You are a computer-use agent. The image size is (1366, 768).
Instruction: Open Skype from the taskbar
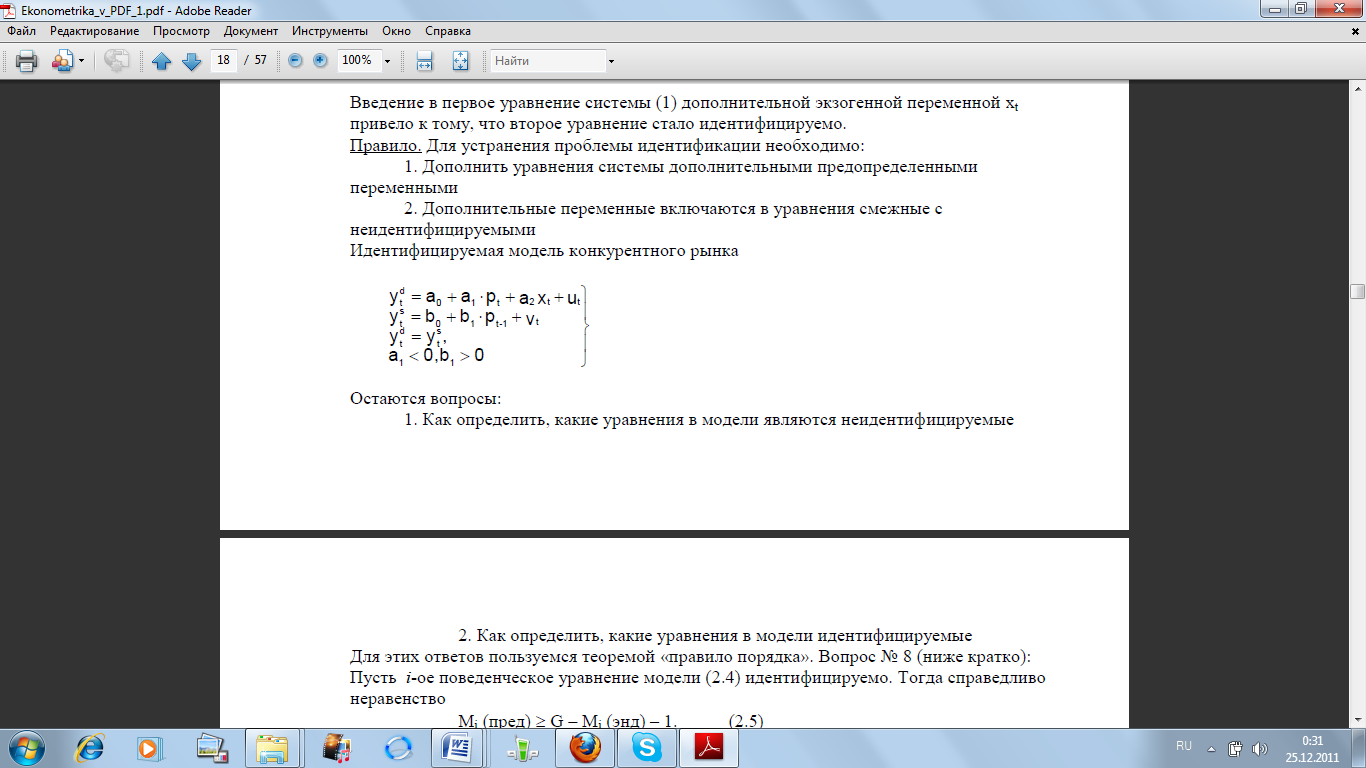[647, 747]
